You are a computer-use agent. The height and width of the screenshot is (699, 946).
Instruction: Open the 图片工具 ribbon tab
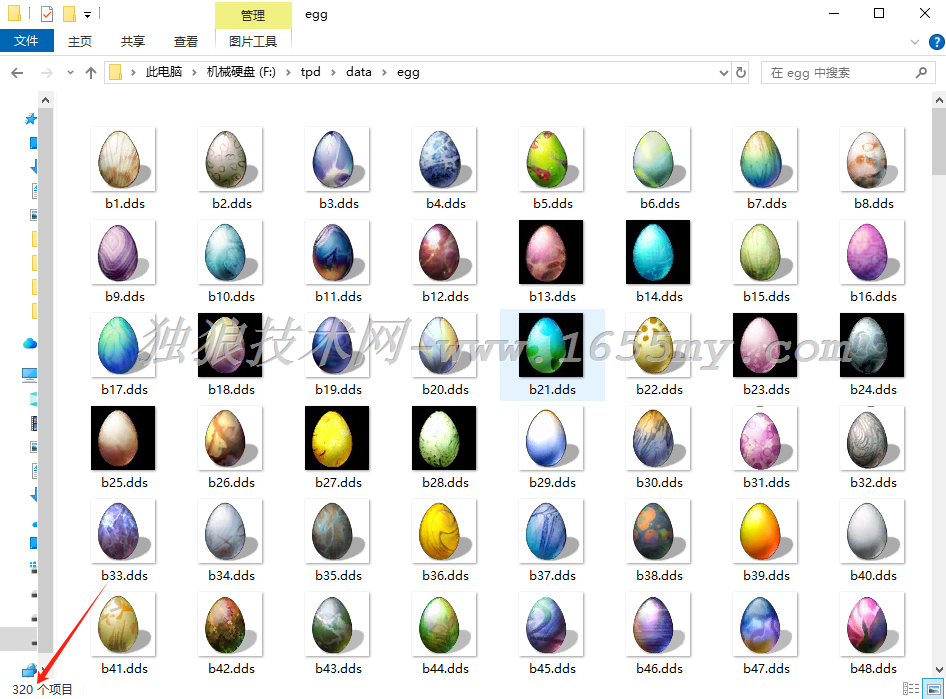pyautogui.click(x=253, y=41)
